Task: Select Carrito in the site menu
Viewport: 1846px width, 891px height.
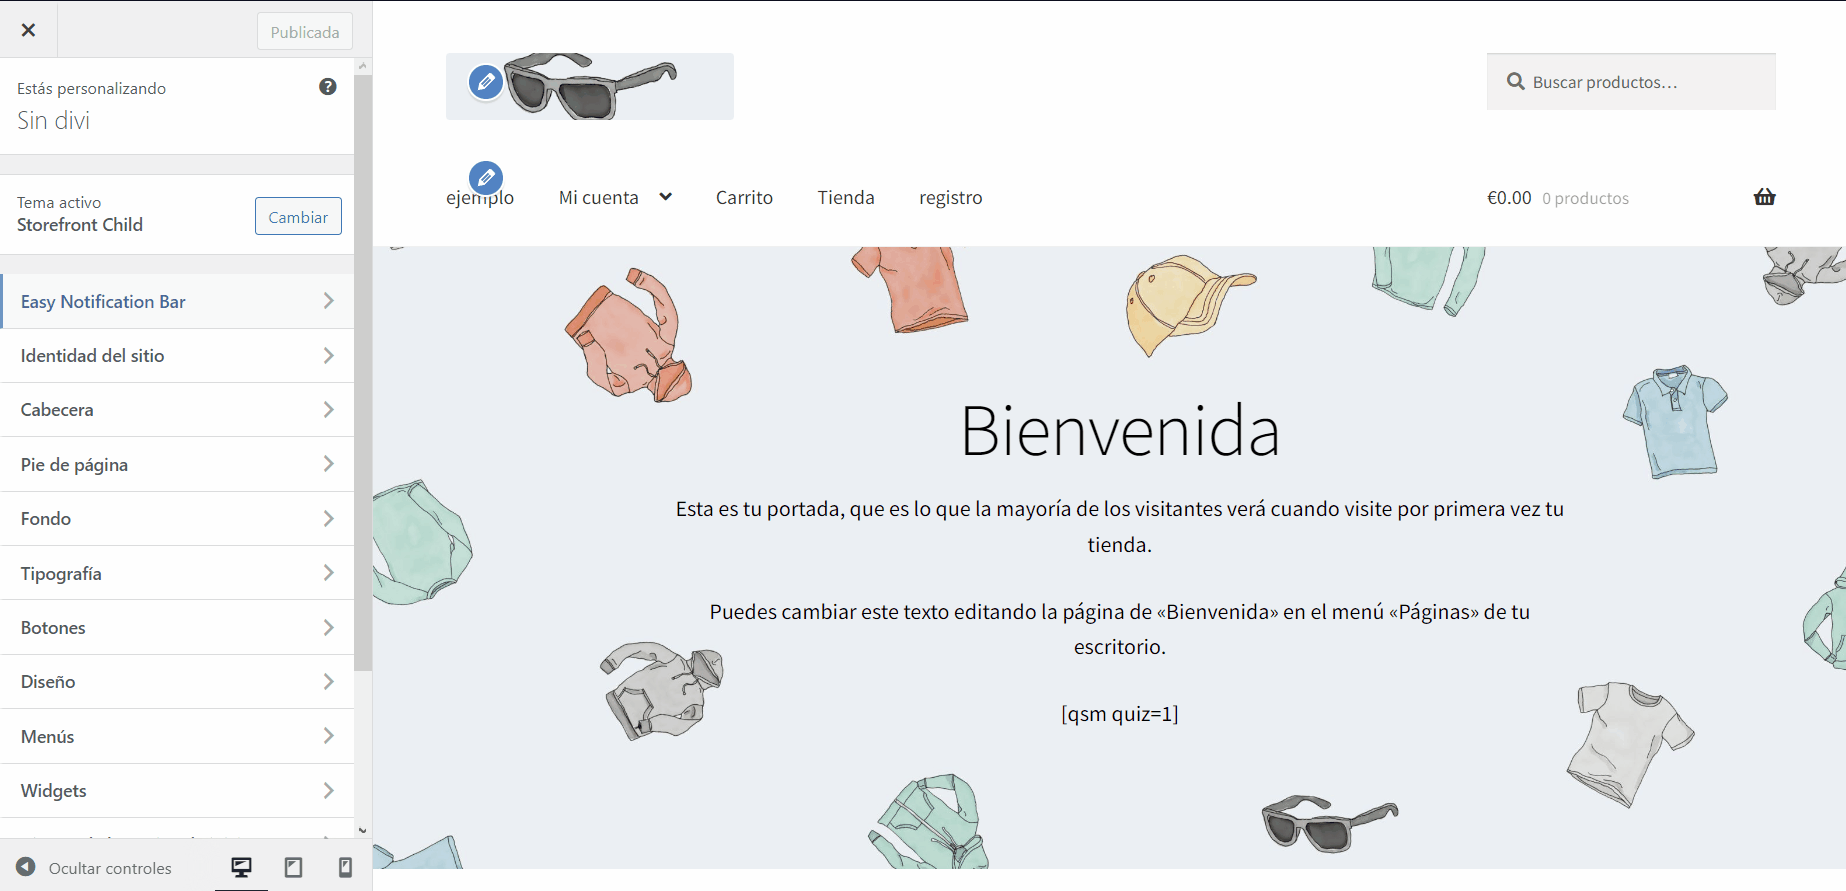Action: pos(744,198)
